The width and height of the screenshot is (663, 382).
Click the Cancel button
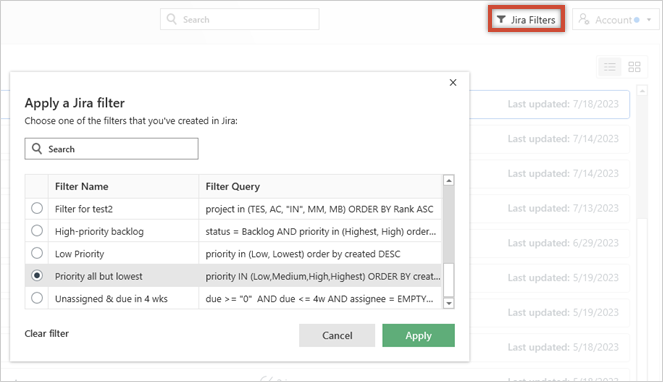pyautogui.click(x=337, y=335)
